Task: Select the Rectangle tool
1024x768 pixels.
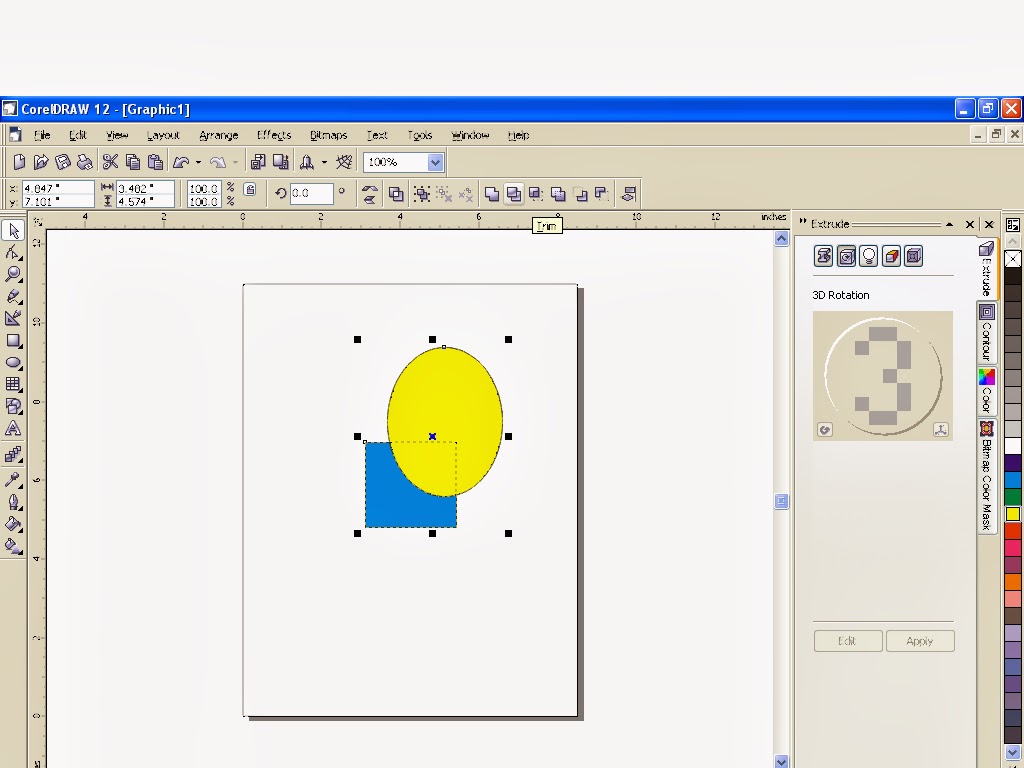Action: (x=13, y=340)
